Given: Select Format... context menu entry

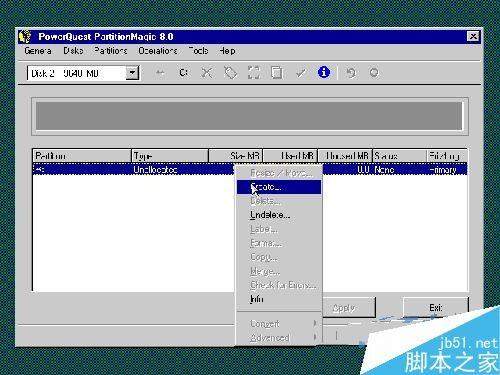Looking at the screenshot, I should click(x=279, y=243).
